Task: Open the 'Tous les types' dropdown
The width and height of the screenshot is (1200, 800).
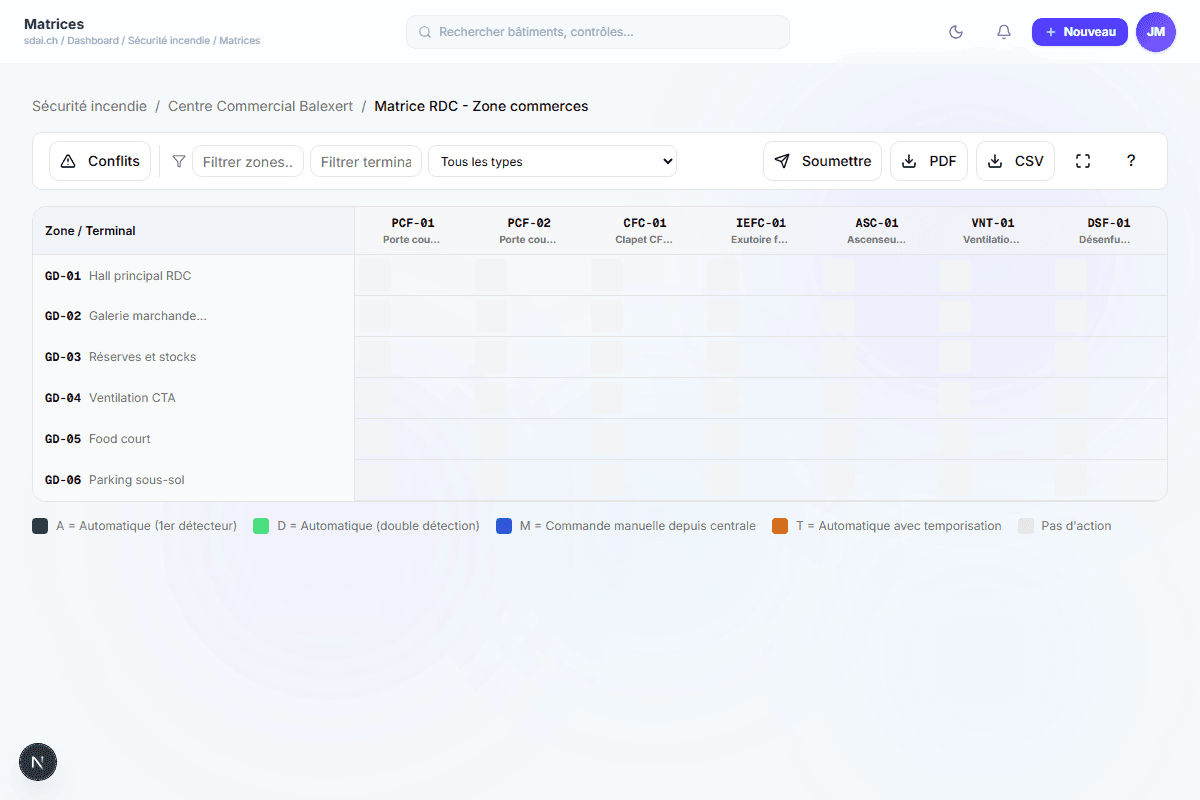Action: [552, 161]
